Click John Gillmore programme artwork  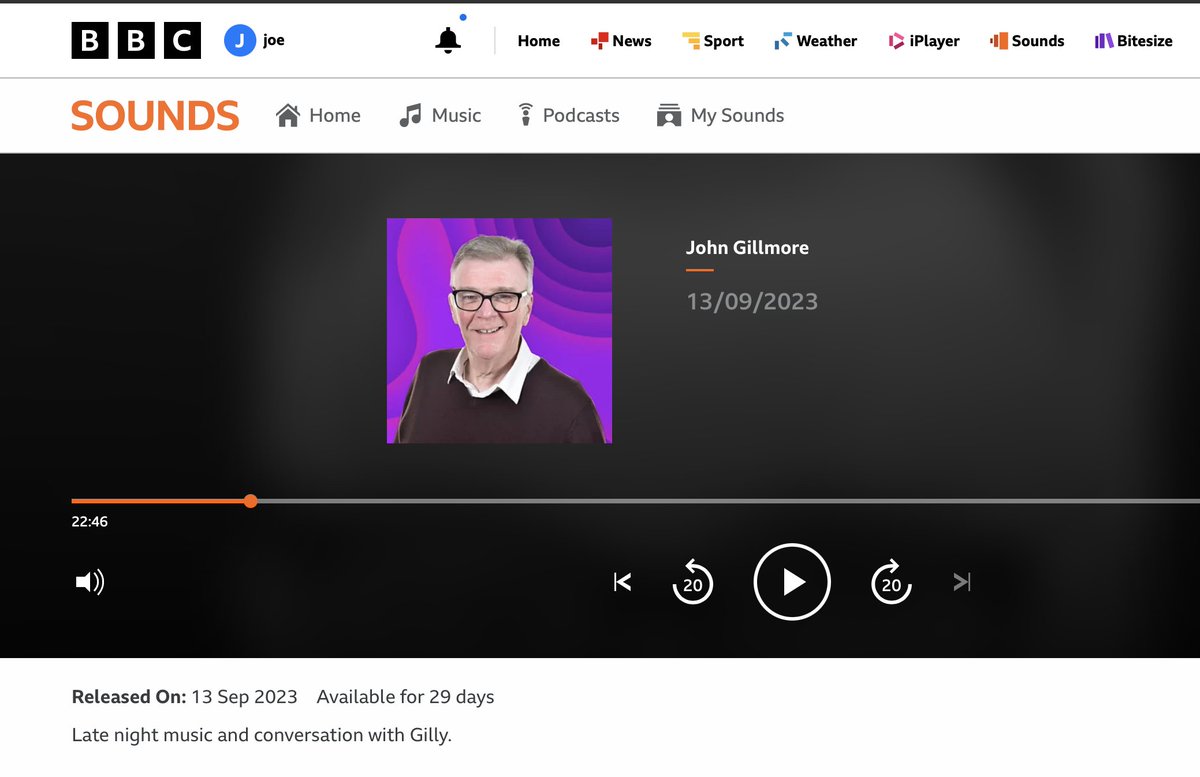[x=499, y=330]
